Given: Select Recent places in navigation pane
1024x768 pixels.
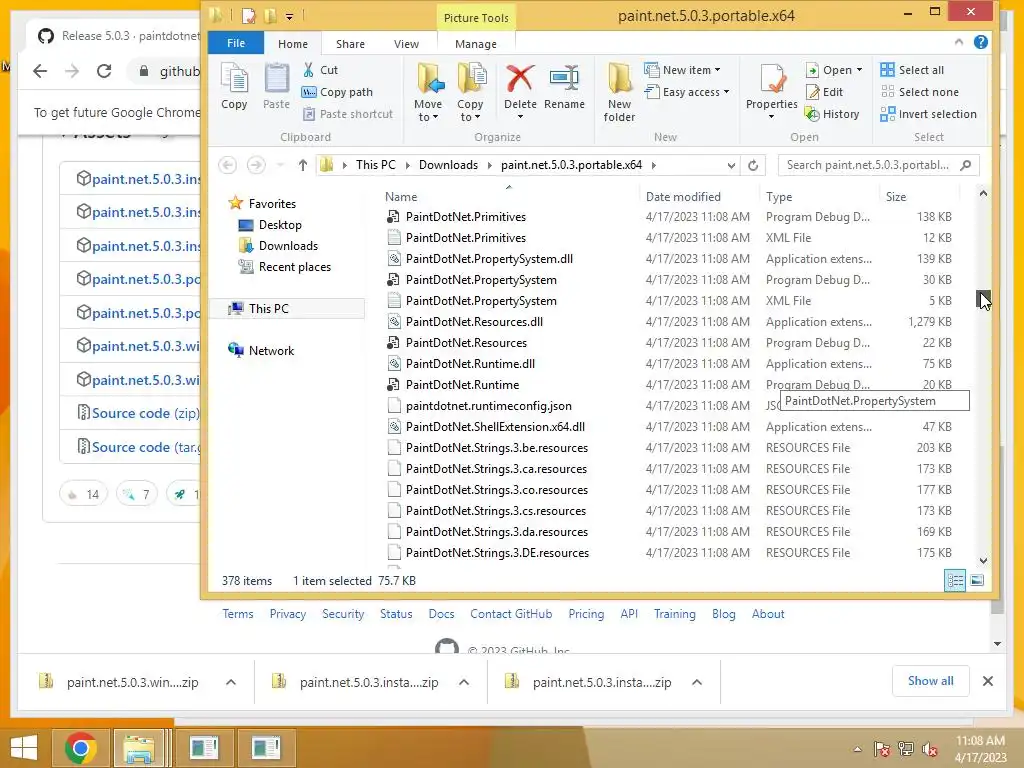Looking at the screenshot, I should point(294,267).
